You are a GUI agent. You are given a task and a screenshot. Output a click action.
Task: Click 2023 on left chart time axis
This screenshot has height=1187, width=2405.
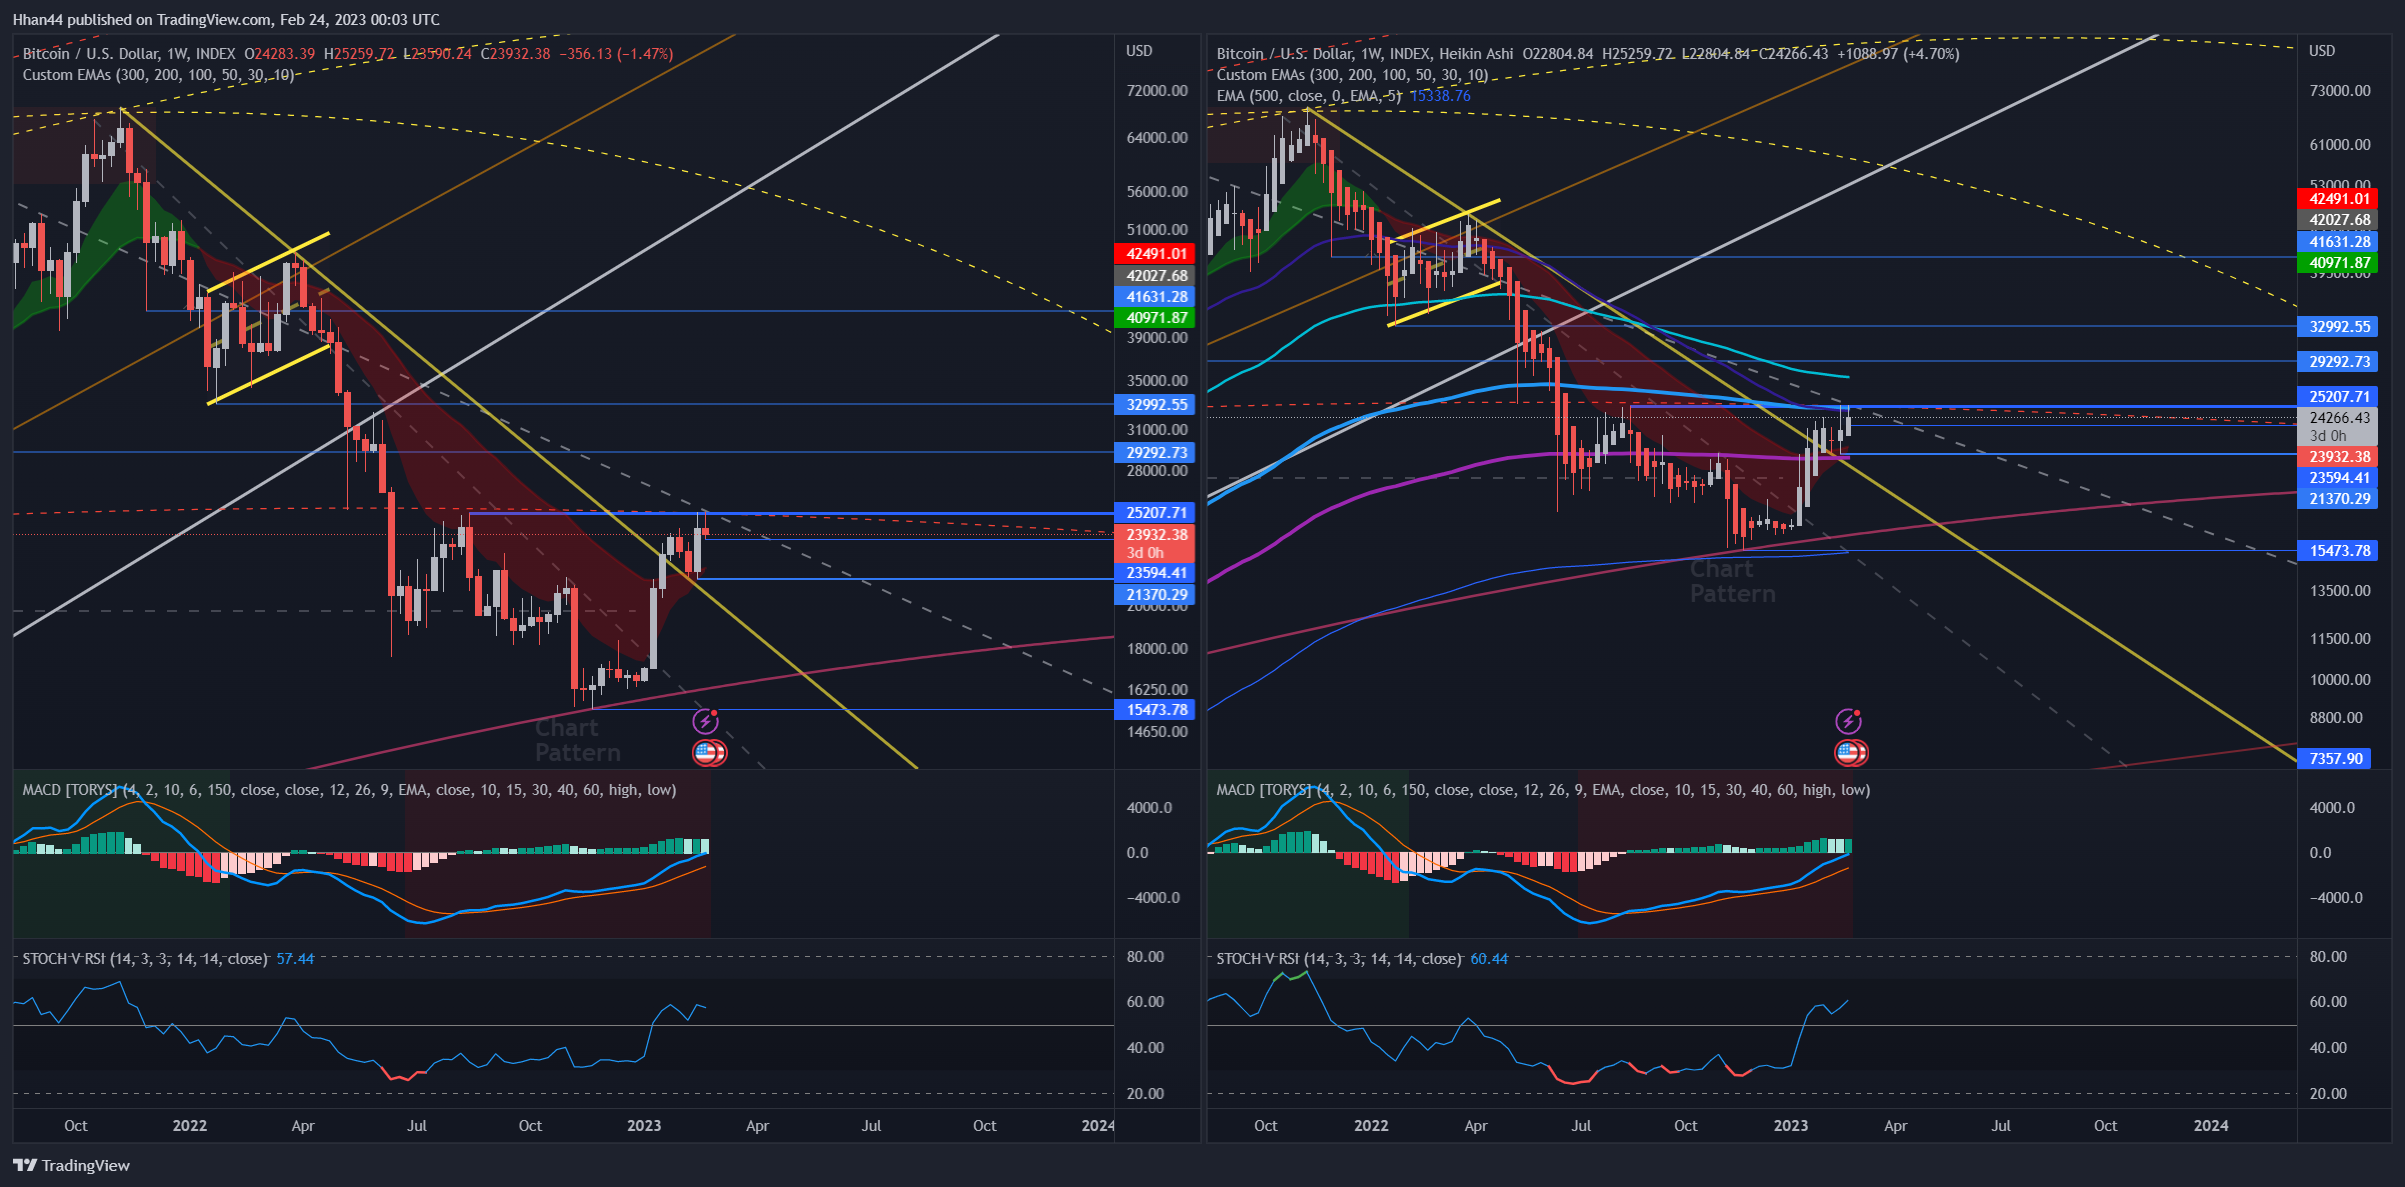click(644, 1126)
